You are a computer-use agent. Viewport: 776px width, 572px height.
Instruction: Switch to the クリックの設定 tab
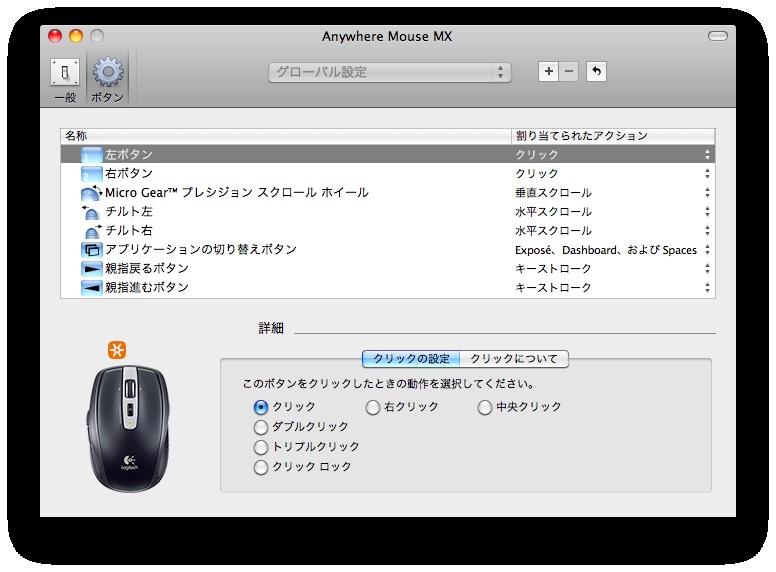[411, 359]
